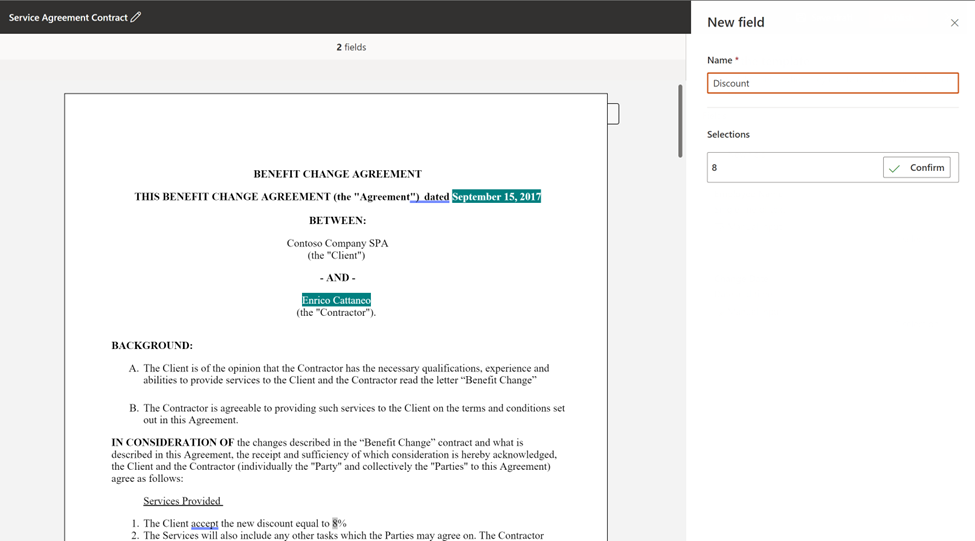The image size is (975, 541).
Task: Click the Selections box containing 8
Action: point(793,168)
